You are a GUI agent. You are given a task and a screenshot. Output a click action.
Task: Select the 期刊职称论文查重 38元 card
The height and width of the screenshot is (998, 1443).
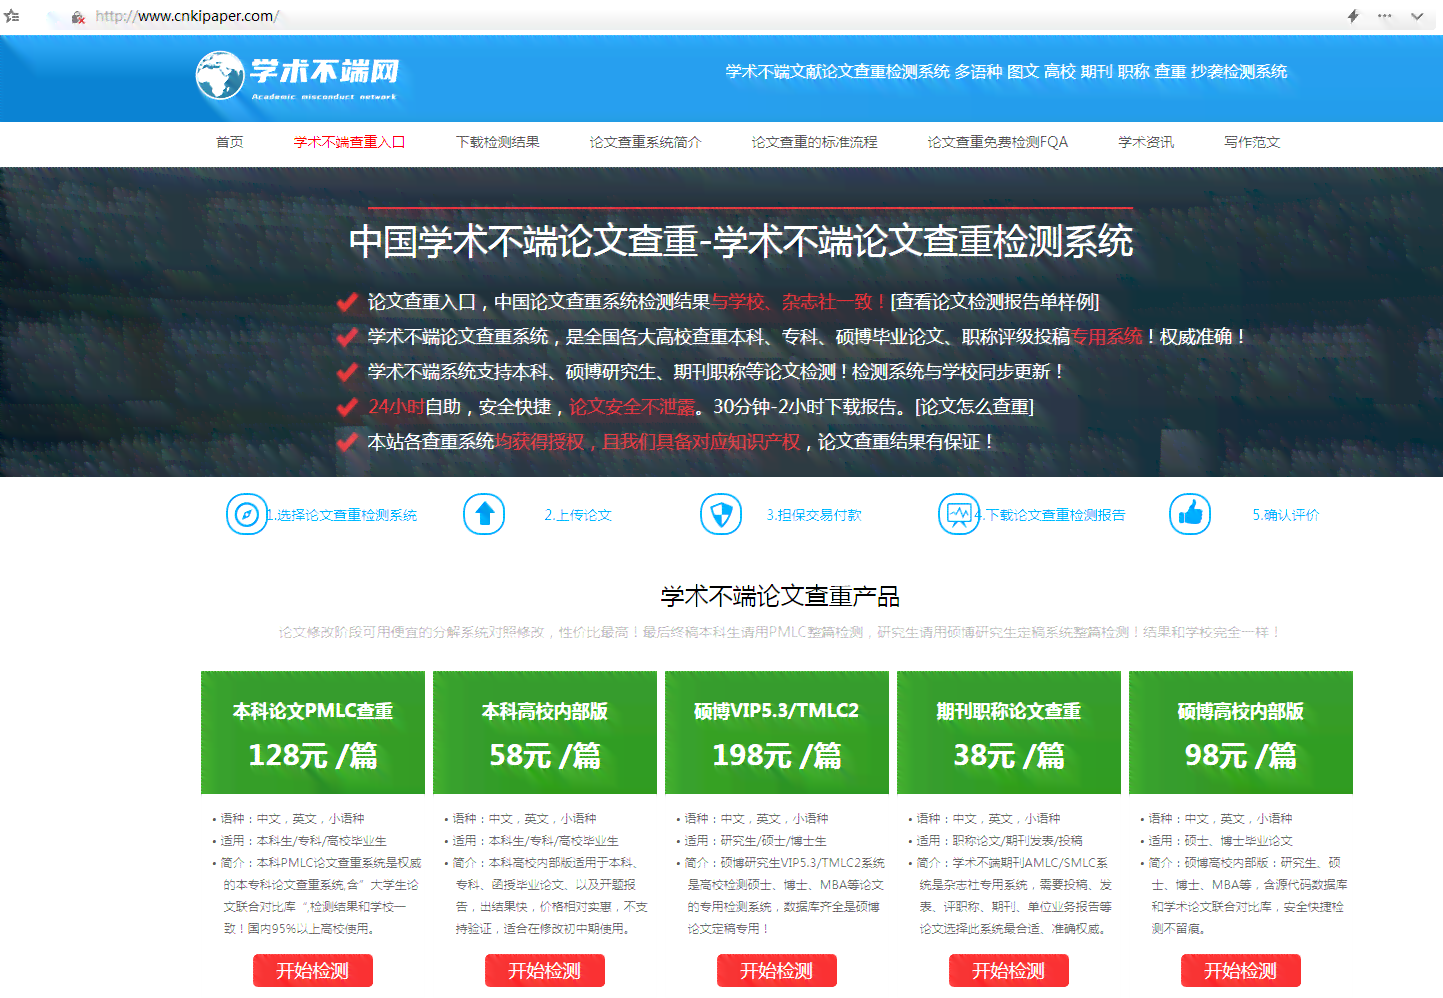[x=1009, y=732]
